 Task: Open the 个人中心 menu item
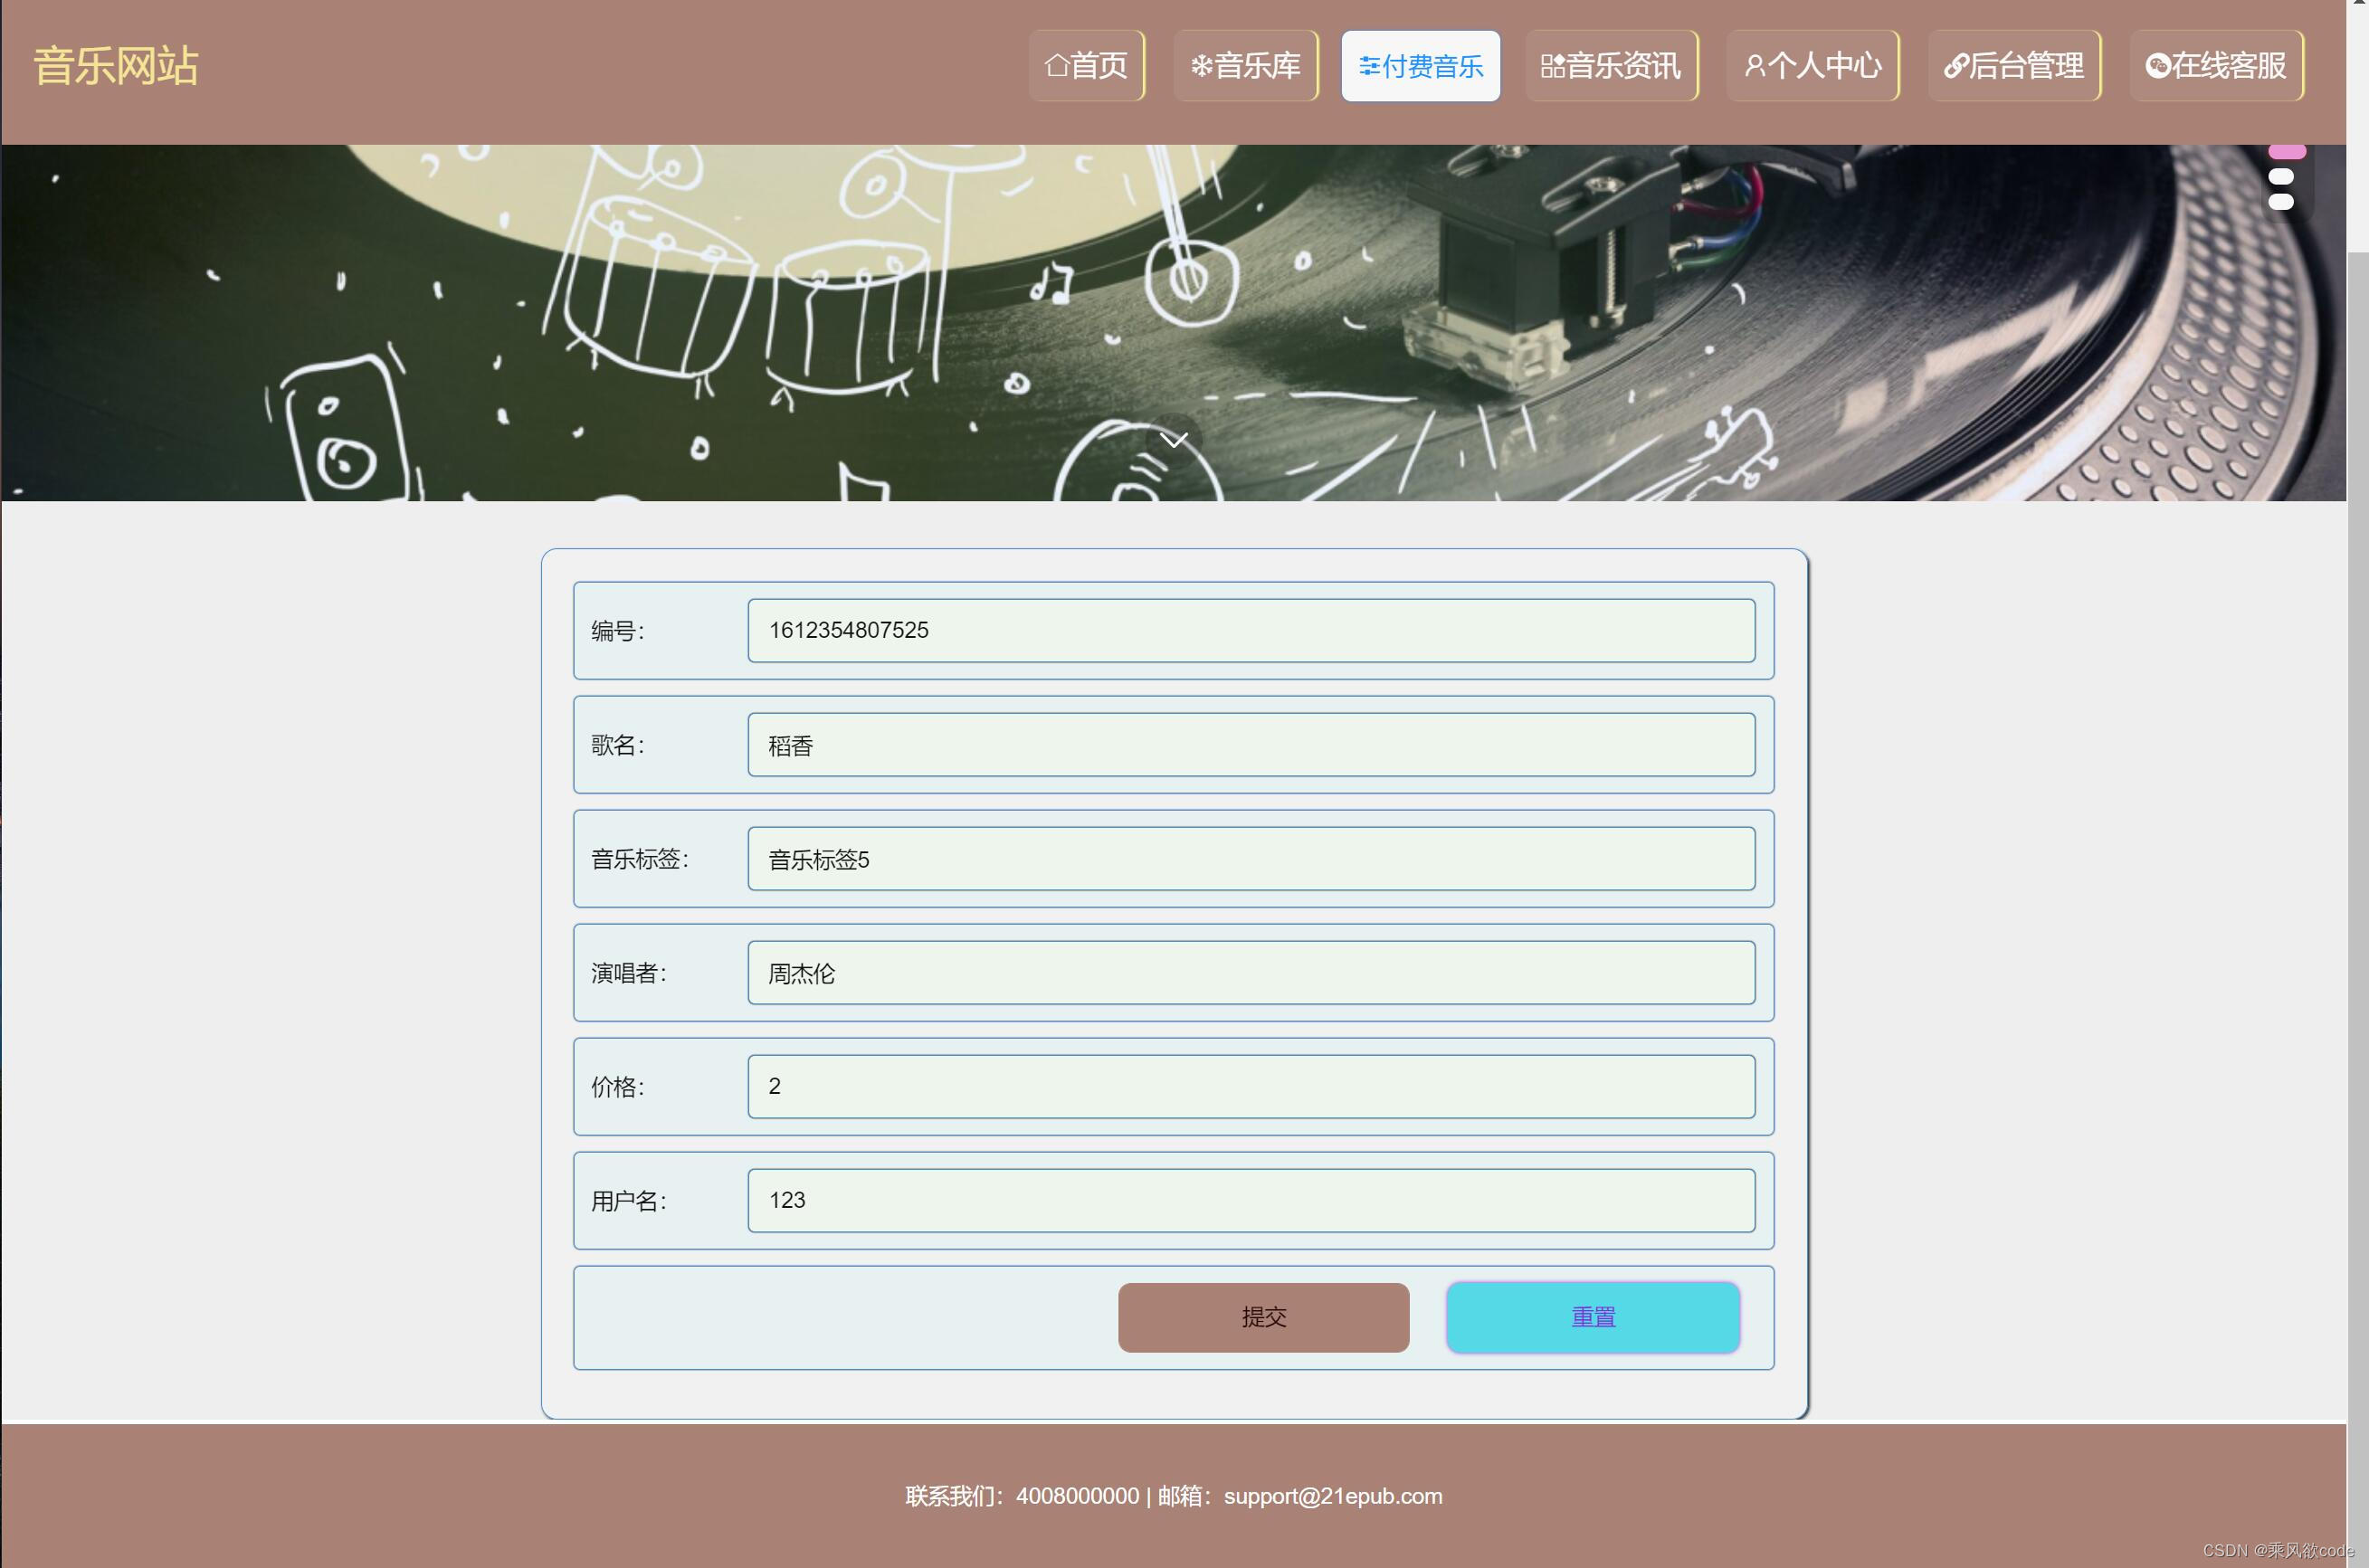tap(1812, 66)
